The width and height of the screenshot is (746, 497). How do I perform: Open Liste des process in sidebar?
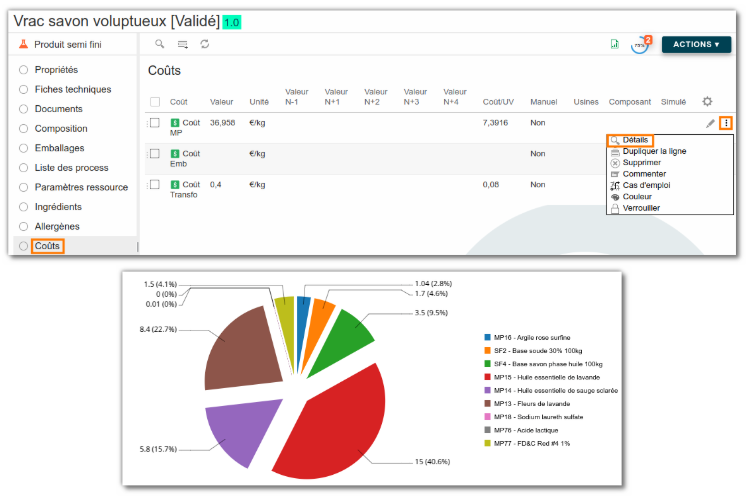tap(71, 168)
